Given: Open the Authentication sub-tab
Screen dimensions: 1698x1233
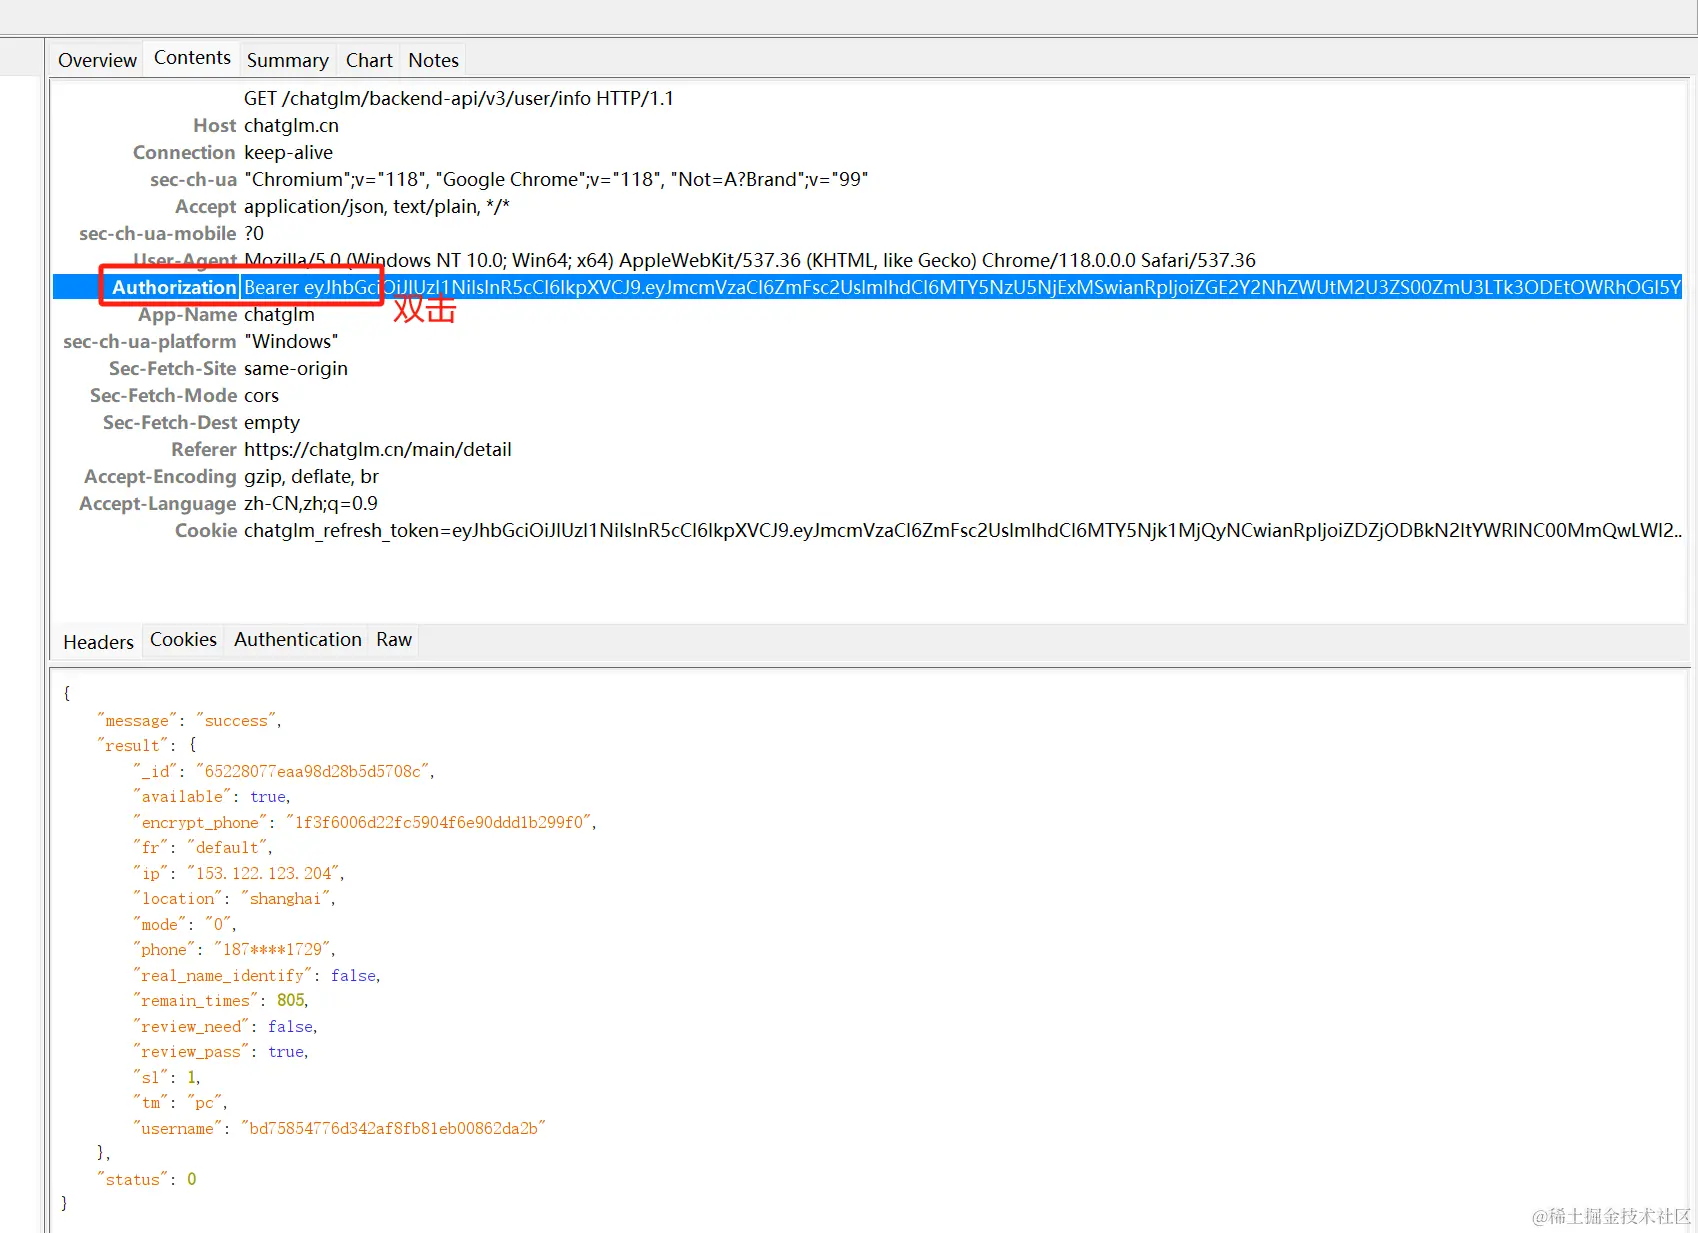Looking at the screenshot, I should coord(297,639).
